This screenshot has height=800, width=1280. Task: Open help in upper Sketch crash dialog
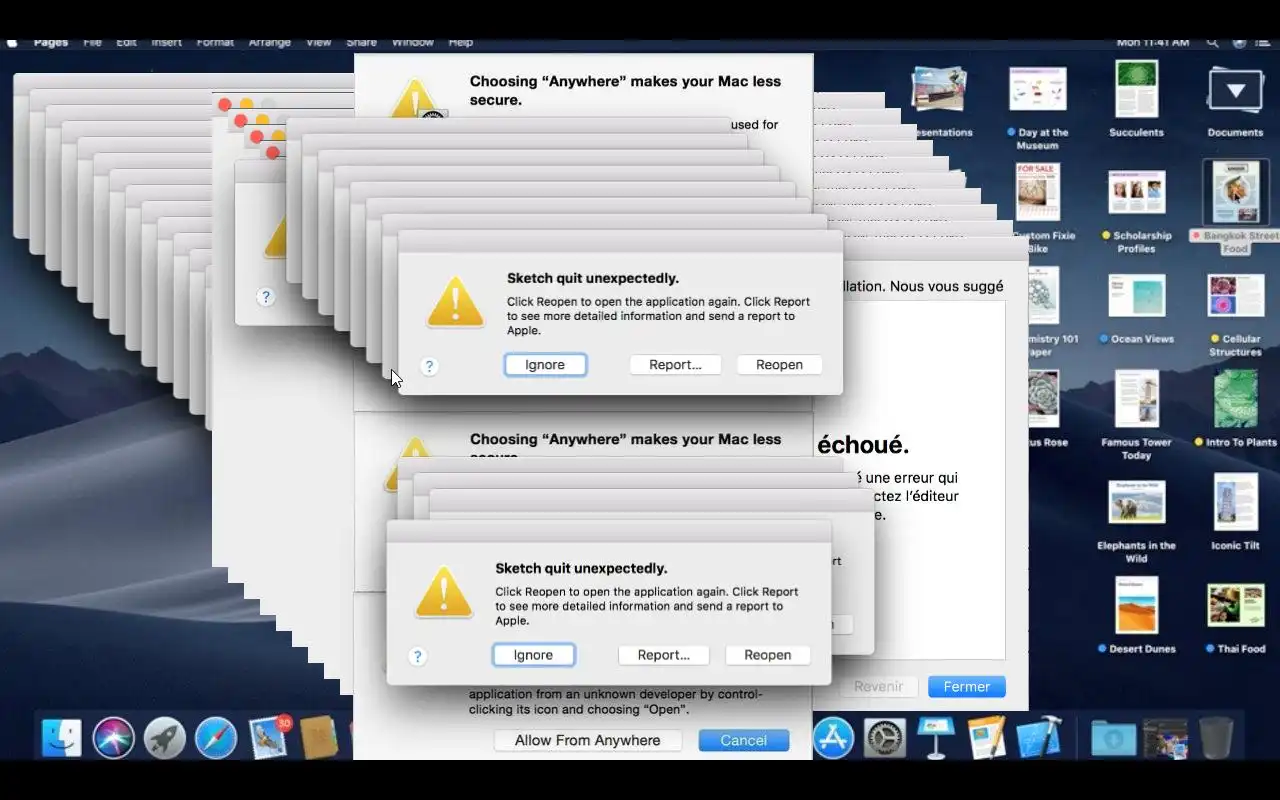(x=430, y=367)
